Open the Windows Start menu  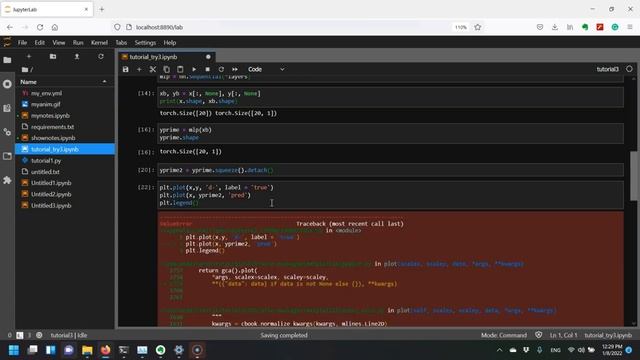14,350
